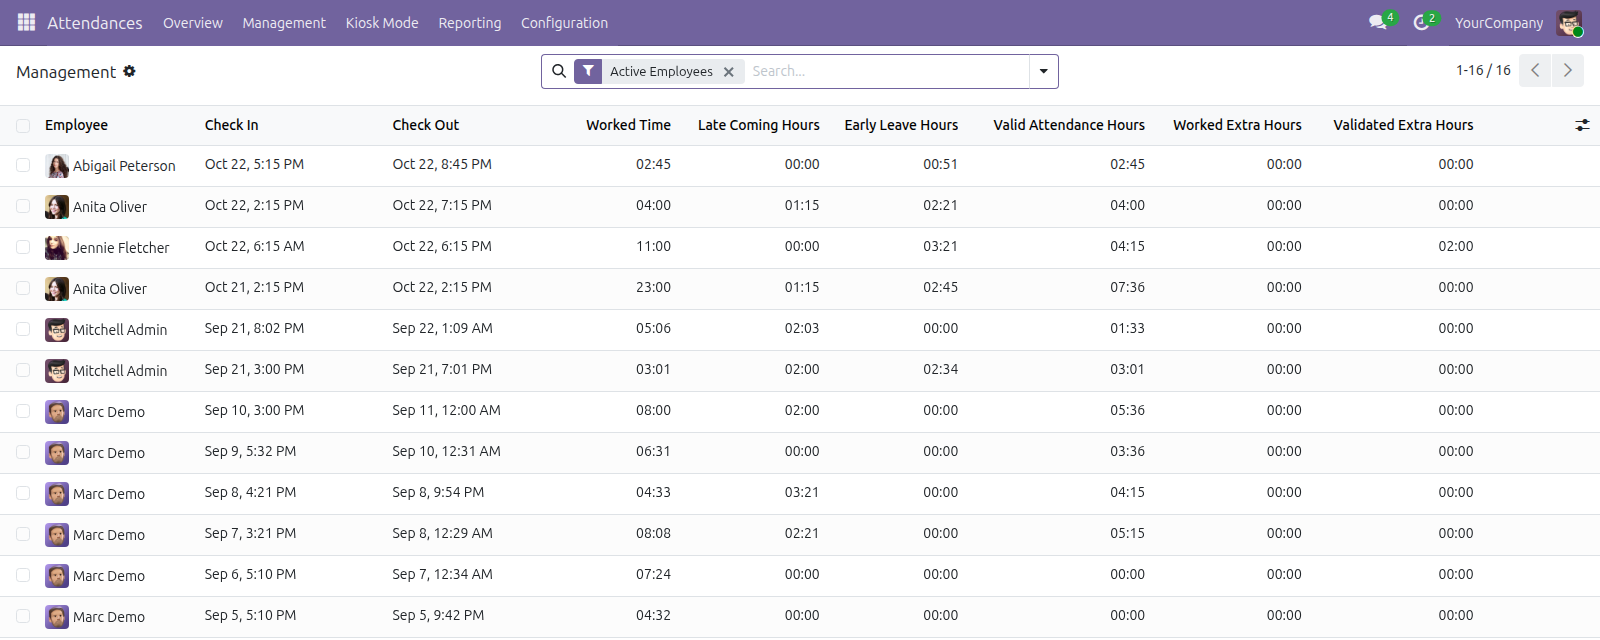Sort by Validated Extra Hours column
This screenshot has width=1600, height=640.
[x=1403, y=125]
